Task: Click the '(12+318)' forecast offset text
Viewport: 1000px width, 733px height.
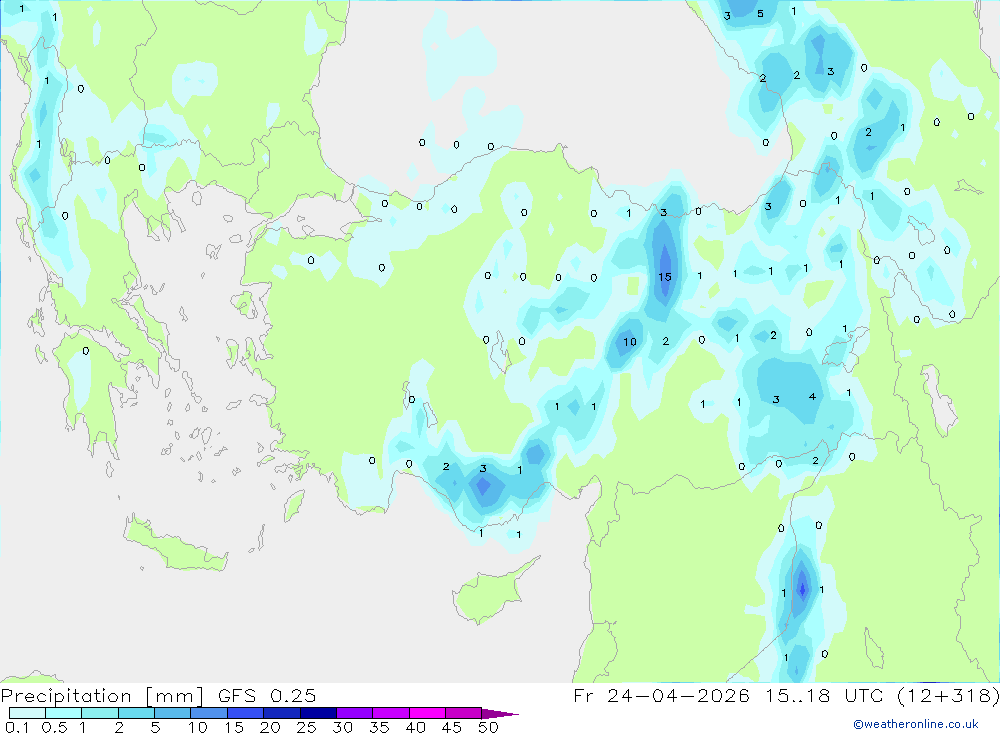Action: pos(948,695)
